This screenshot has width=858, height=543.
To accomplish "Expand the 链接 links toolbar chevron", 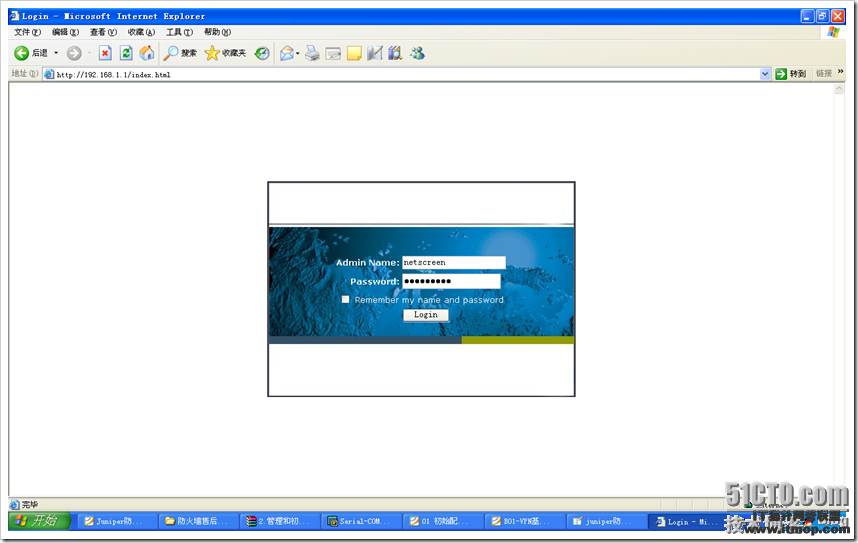I will click(x=840, y=72).
